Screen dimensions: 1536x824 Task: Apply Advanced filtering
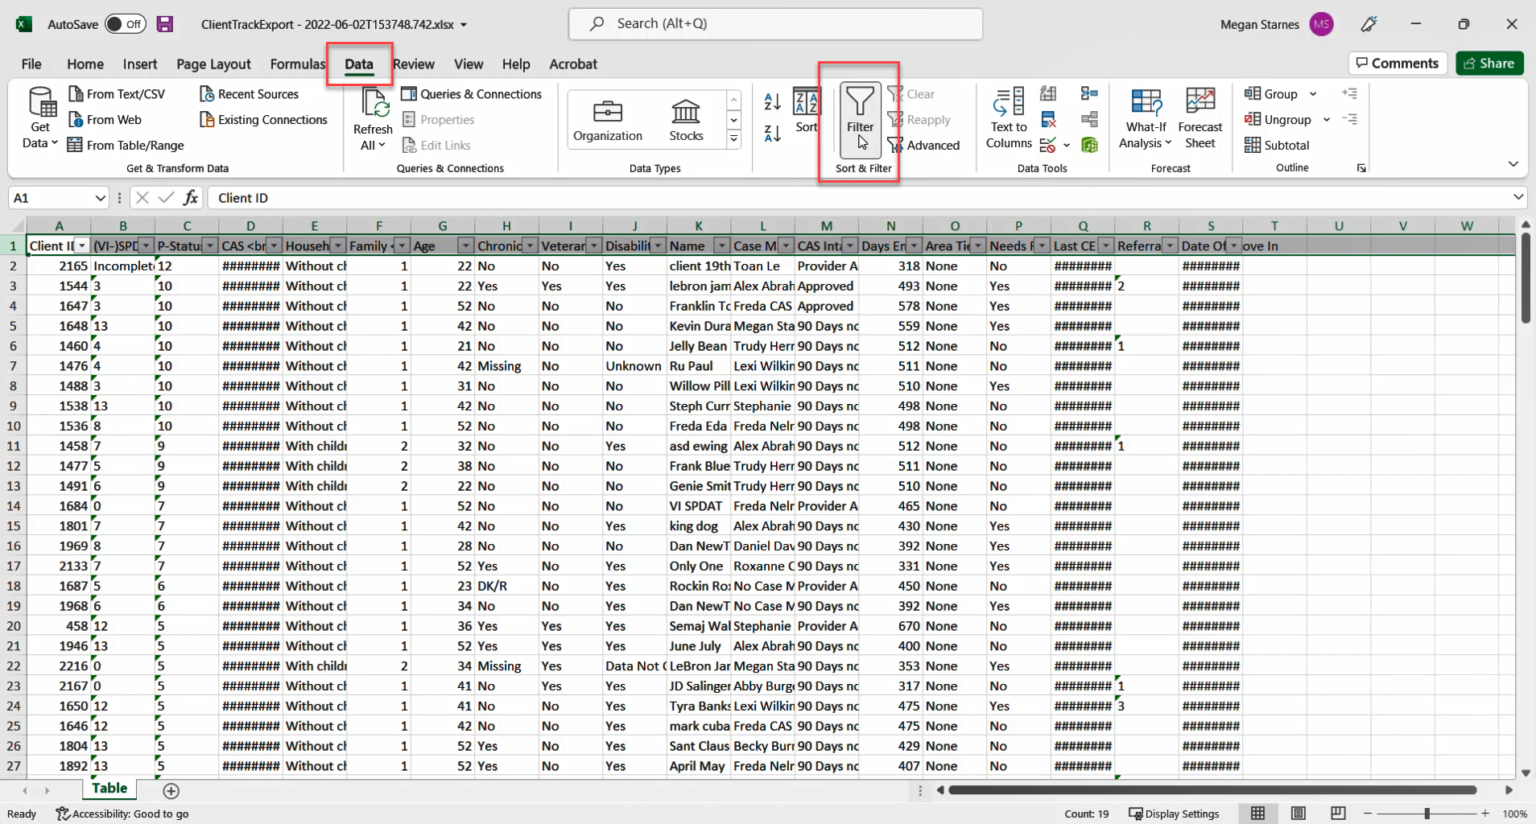[x=924, y=144]
